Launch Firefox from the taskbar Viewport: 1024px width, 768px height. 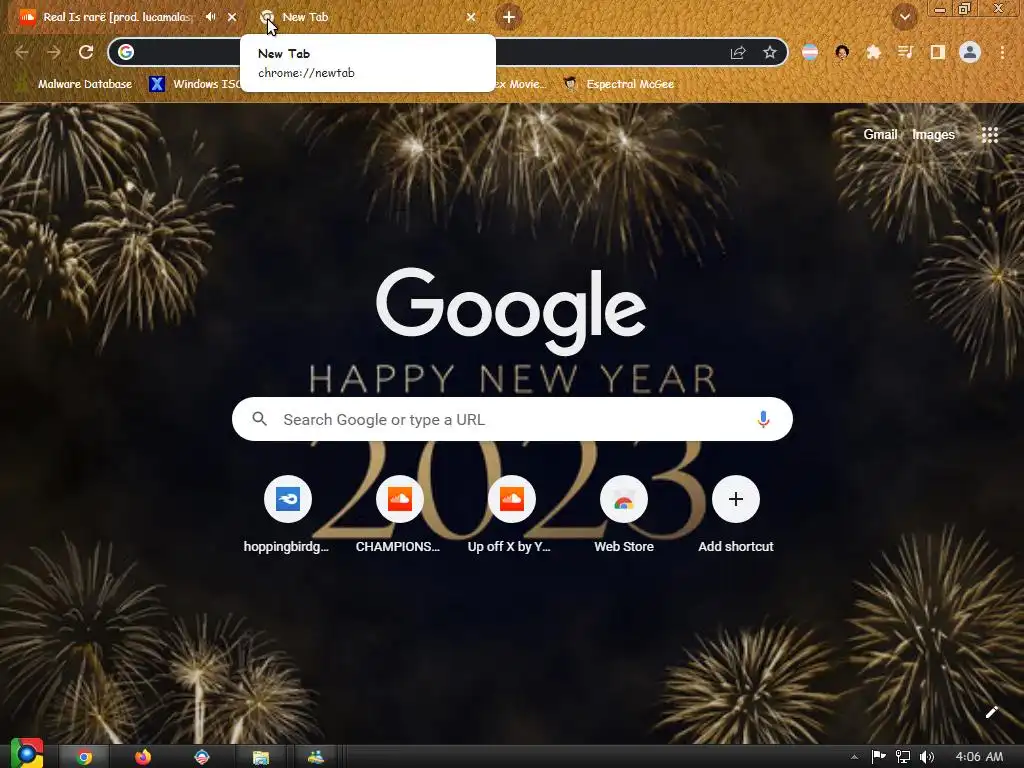point(143,757)
